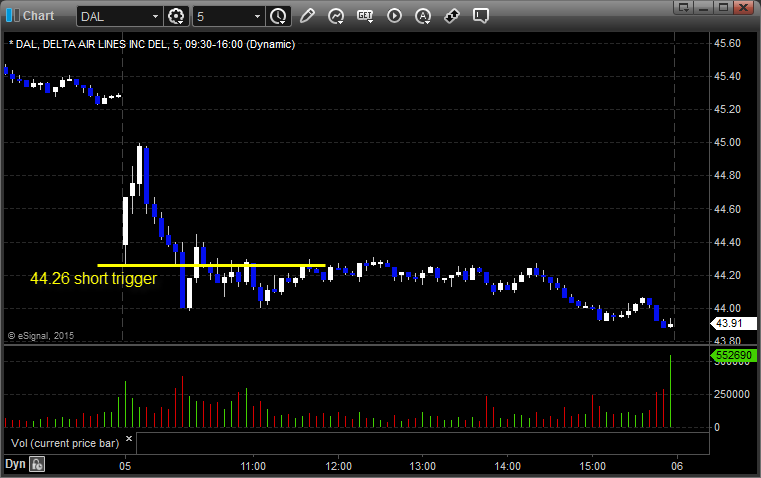Click the chart type toolbar icon
The width and height of the screenshot is (761, 478).
[336, 16]
